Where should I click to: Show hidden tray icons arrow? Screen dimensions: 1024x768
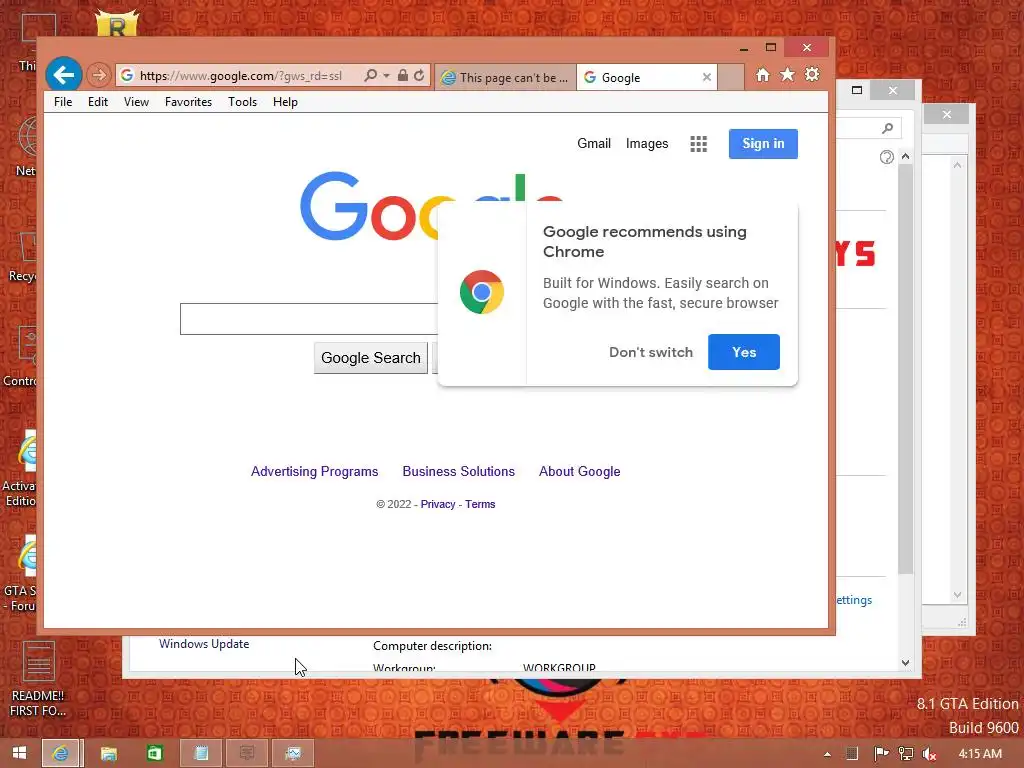coord(827,754)
